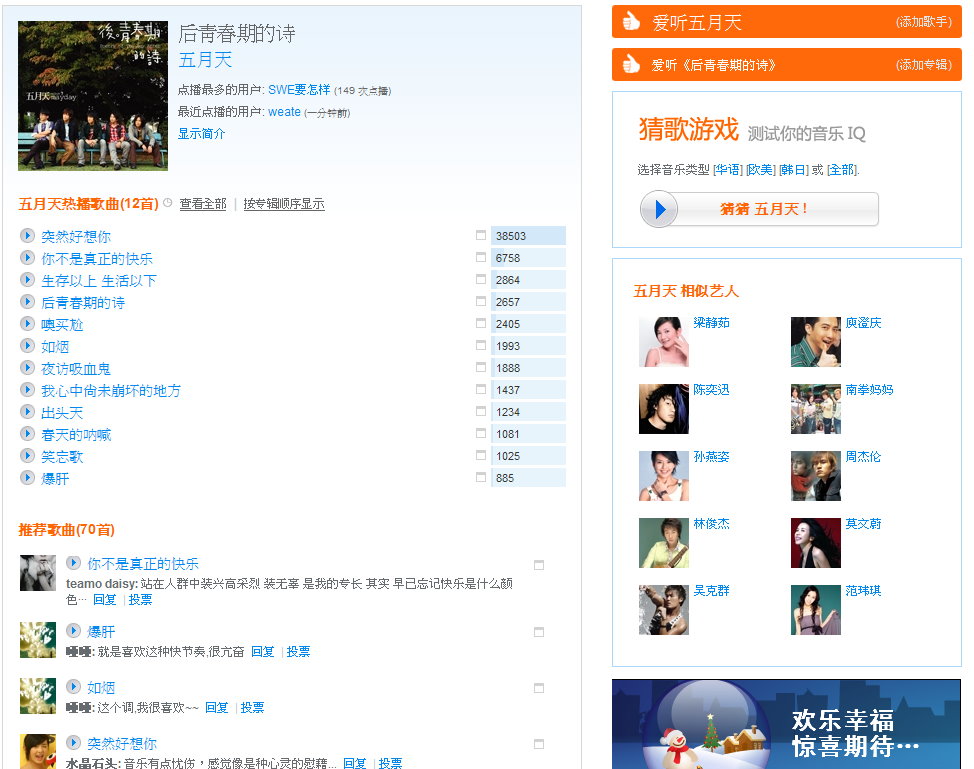Tick the box for song with 2657 plays
The width and height of the screenshot is (974, 769).
[481, 301]
